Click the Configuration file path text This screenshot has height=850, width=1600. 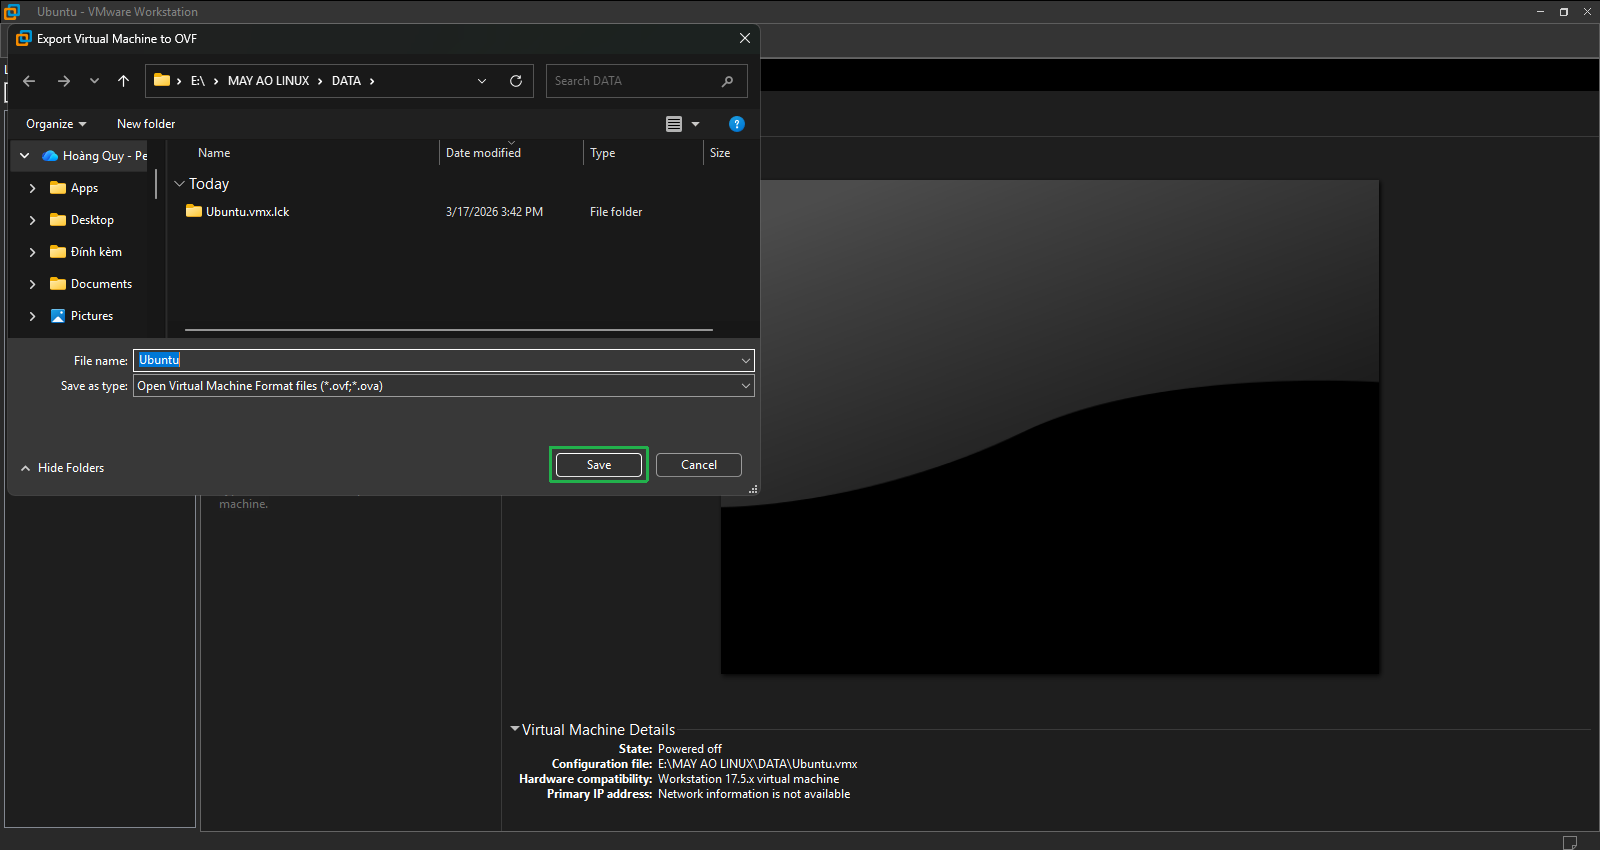(757, 764)
